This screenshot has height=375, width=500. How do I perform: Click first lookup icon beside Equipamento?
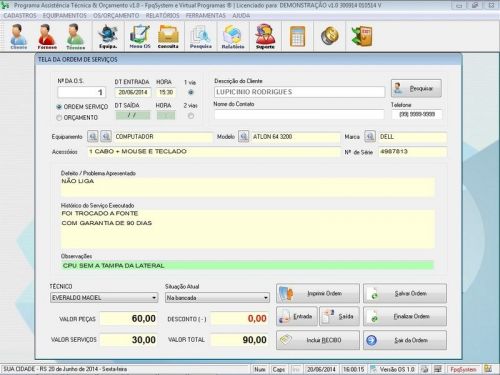93,136
